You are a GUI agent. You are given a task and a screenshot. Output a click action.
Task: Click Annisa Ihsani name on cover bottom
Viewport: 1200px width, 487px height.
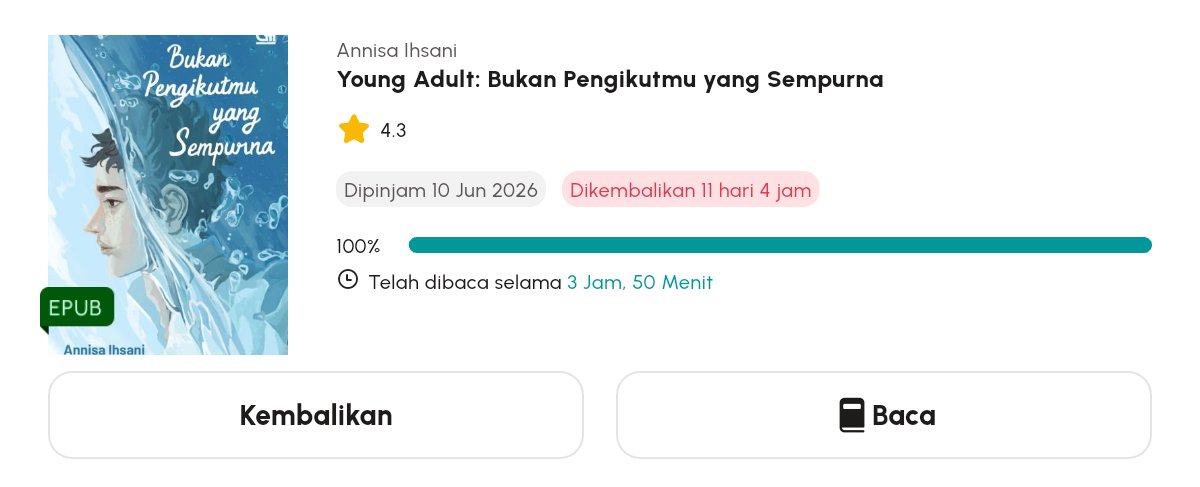[x=104, y=349]
